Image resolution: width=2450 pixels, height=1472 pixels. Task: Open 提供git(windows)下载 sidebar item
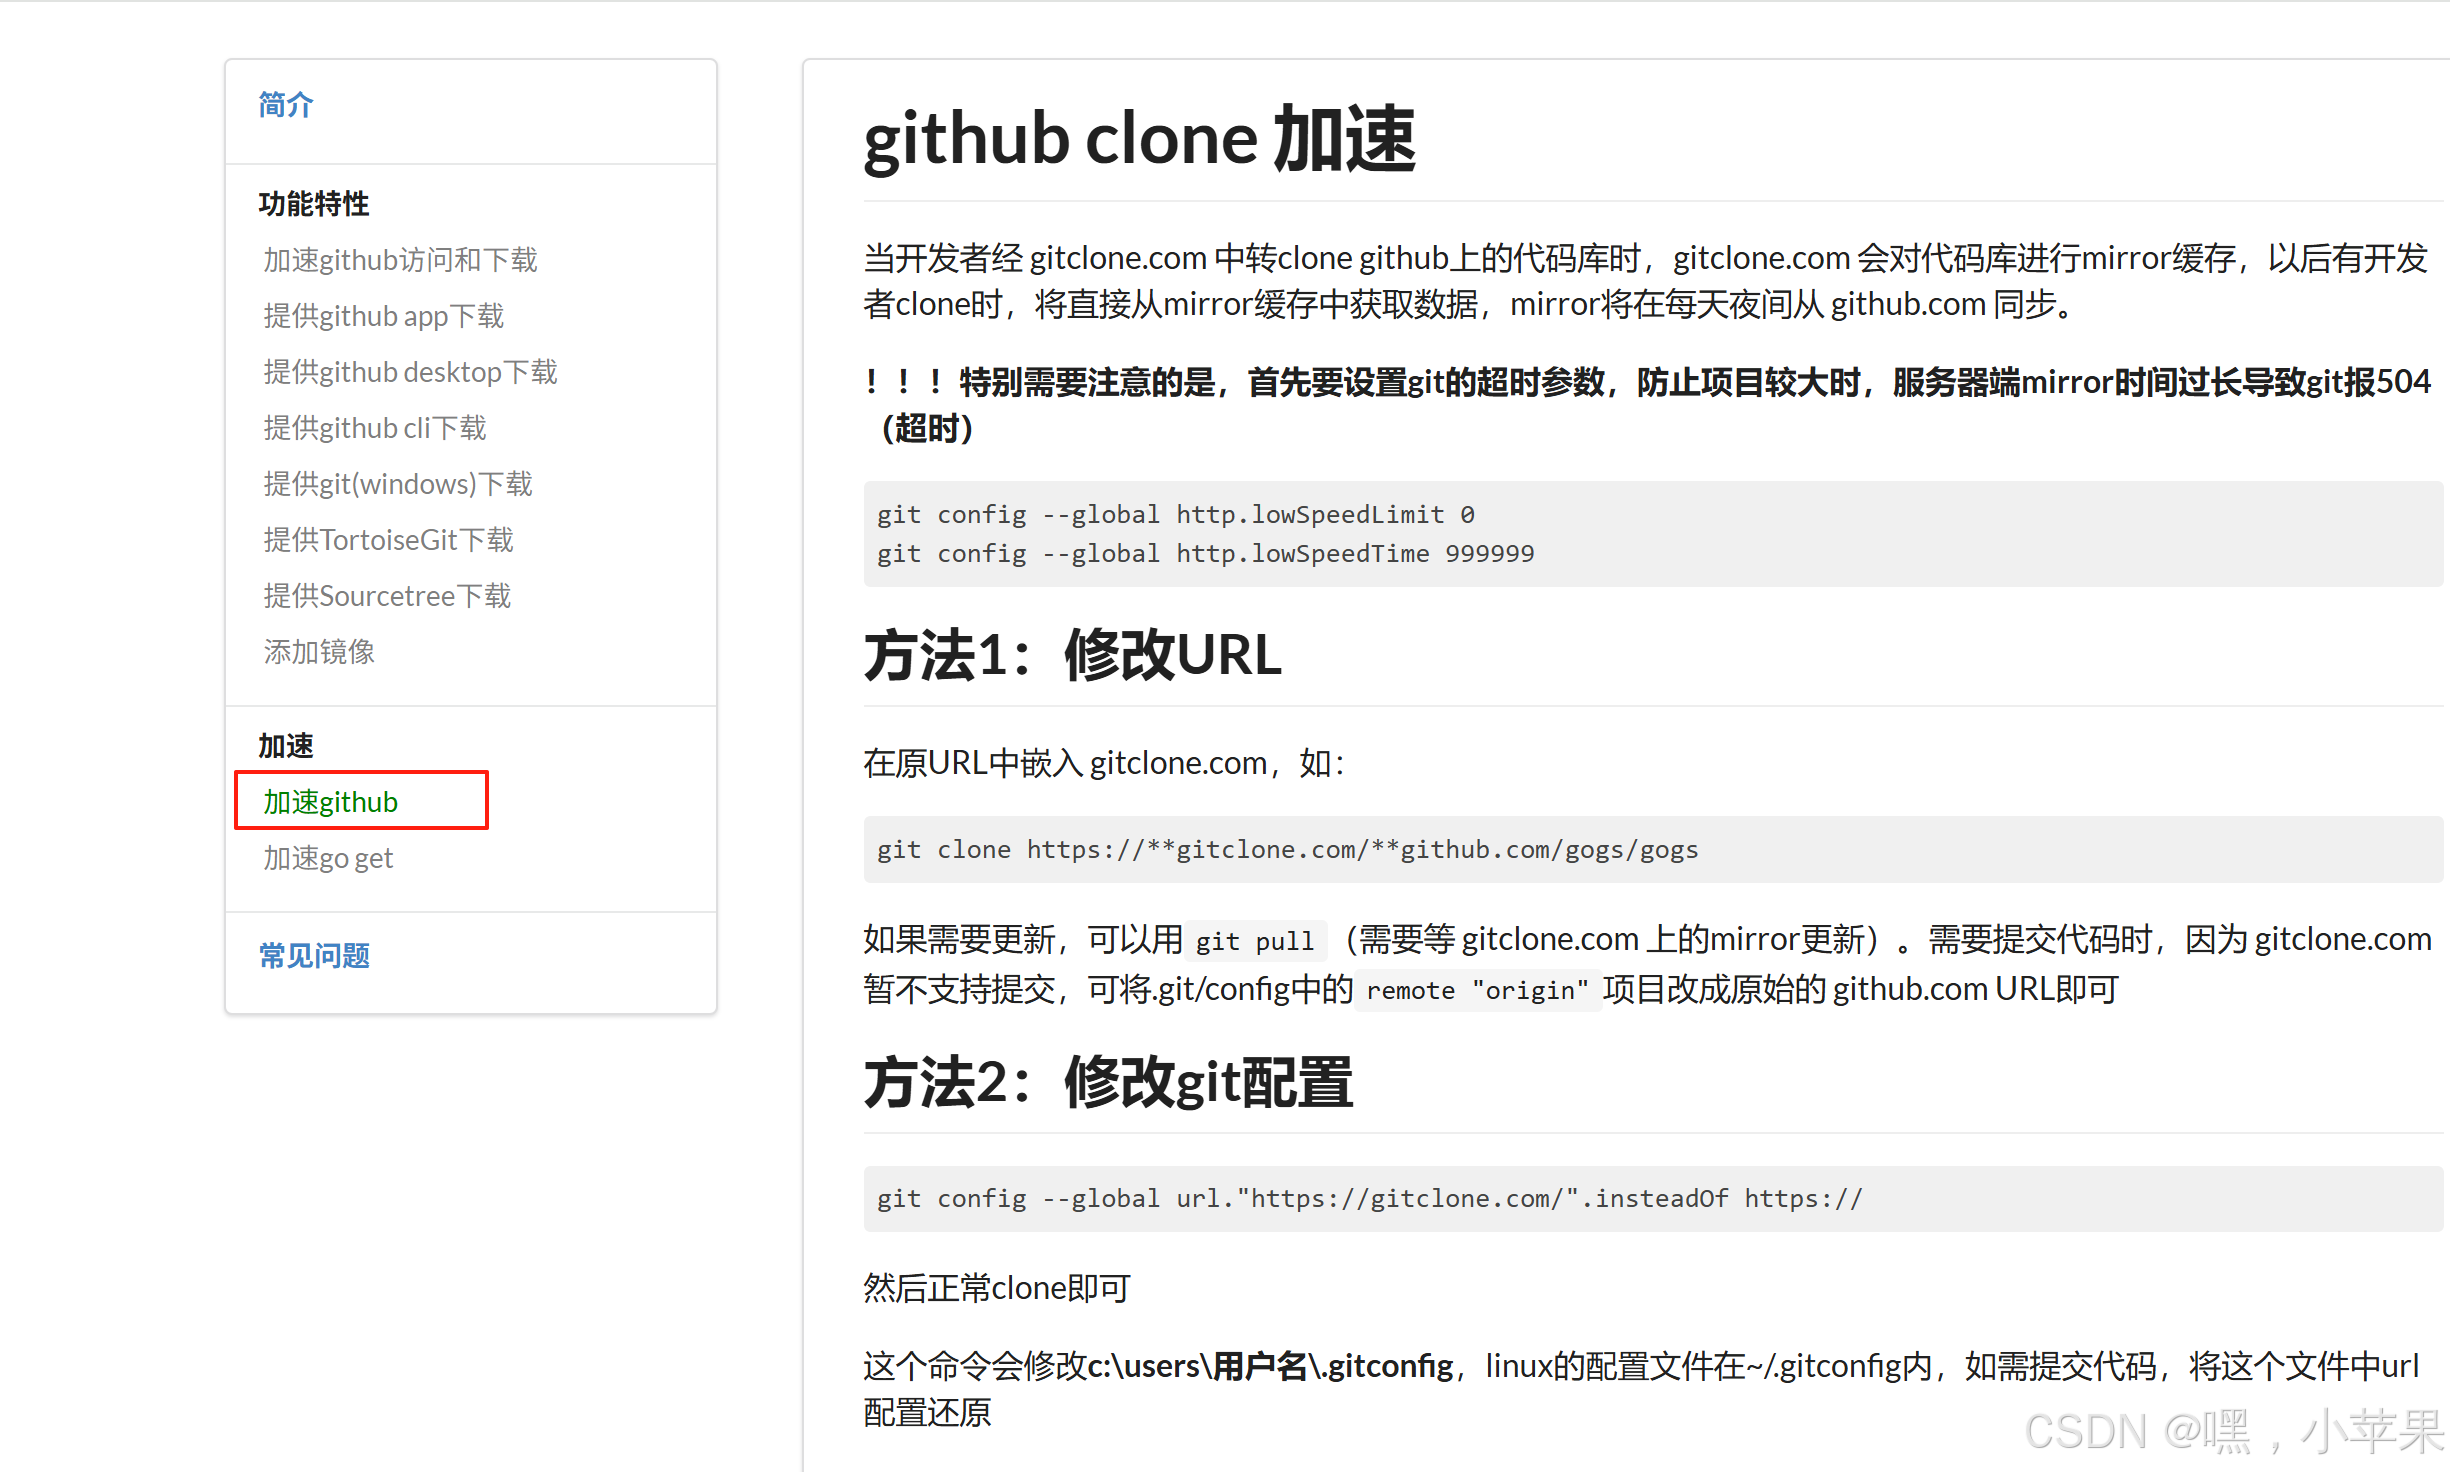397,484
